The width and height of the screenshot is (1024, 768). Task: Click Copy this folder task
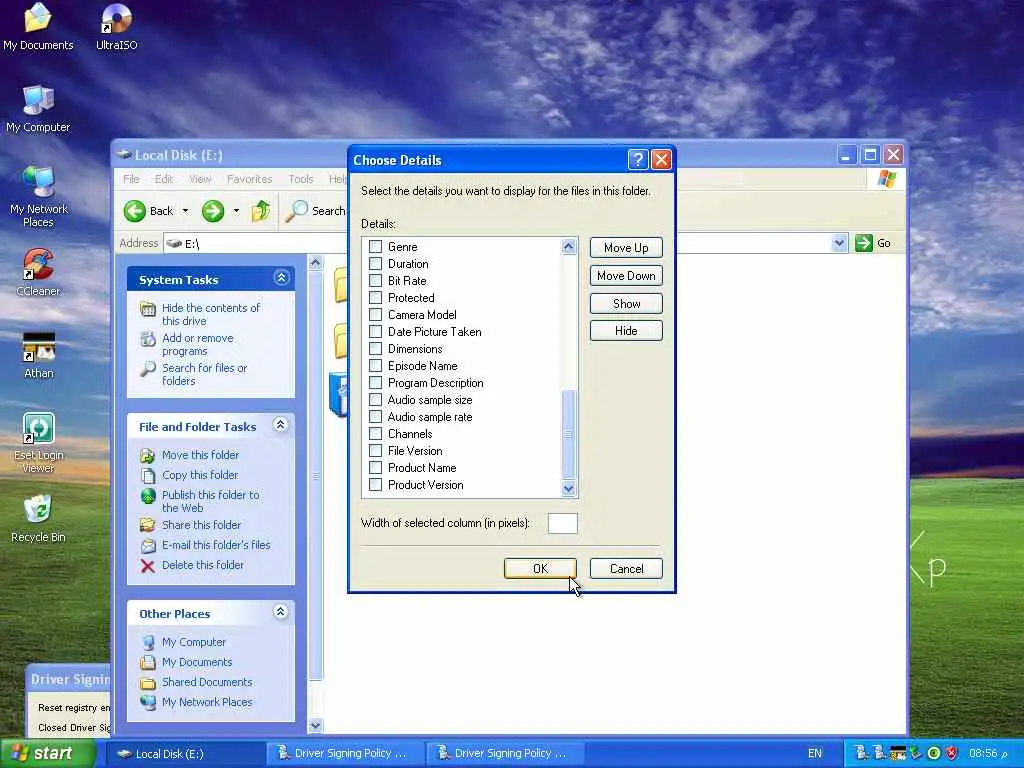(200, 475)
